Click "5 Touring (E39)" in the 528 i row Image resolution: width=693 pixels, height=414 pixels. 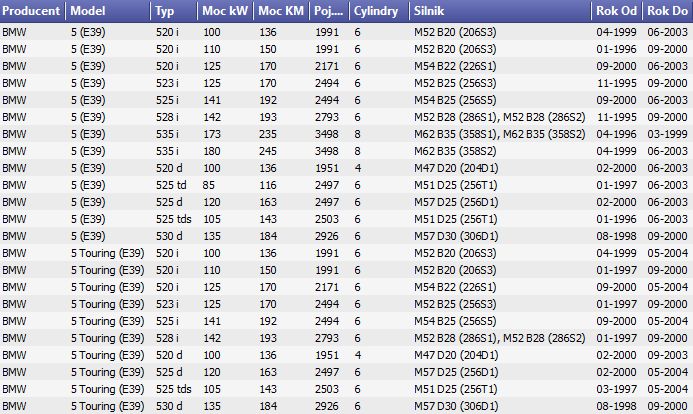[107, 338]
